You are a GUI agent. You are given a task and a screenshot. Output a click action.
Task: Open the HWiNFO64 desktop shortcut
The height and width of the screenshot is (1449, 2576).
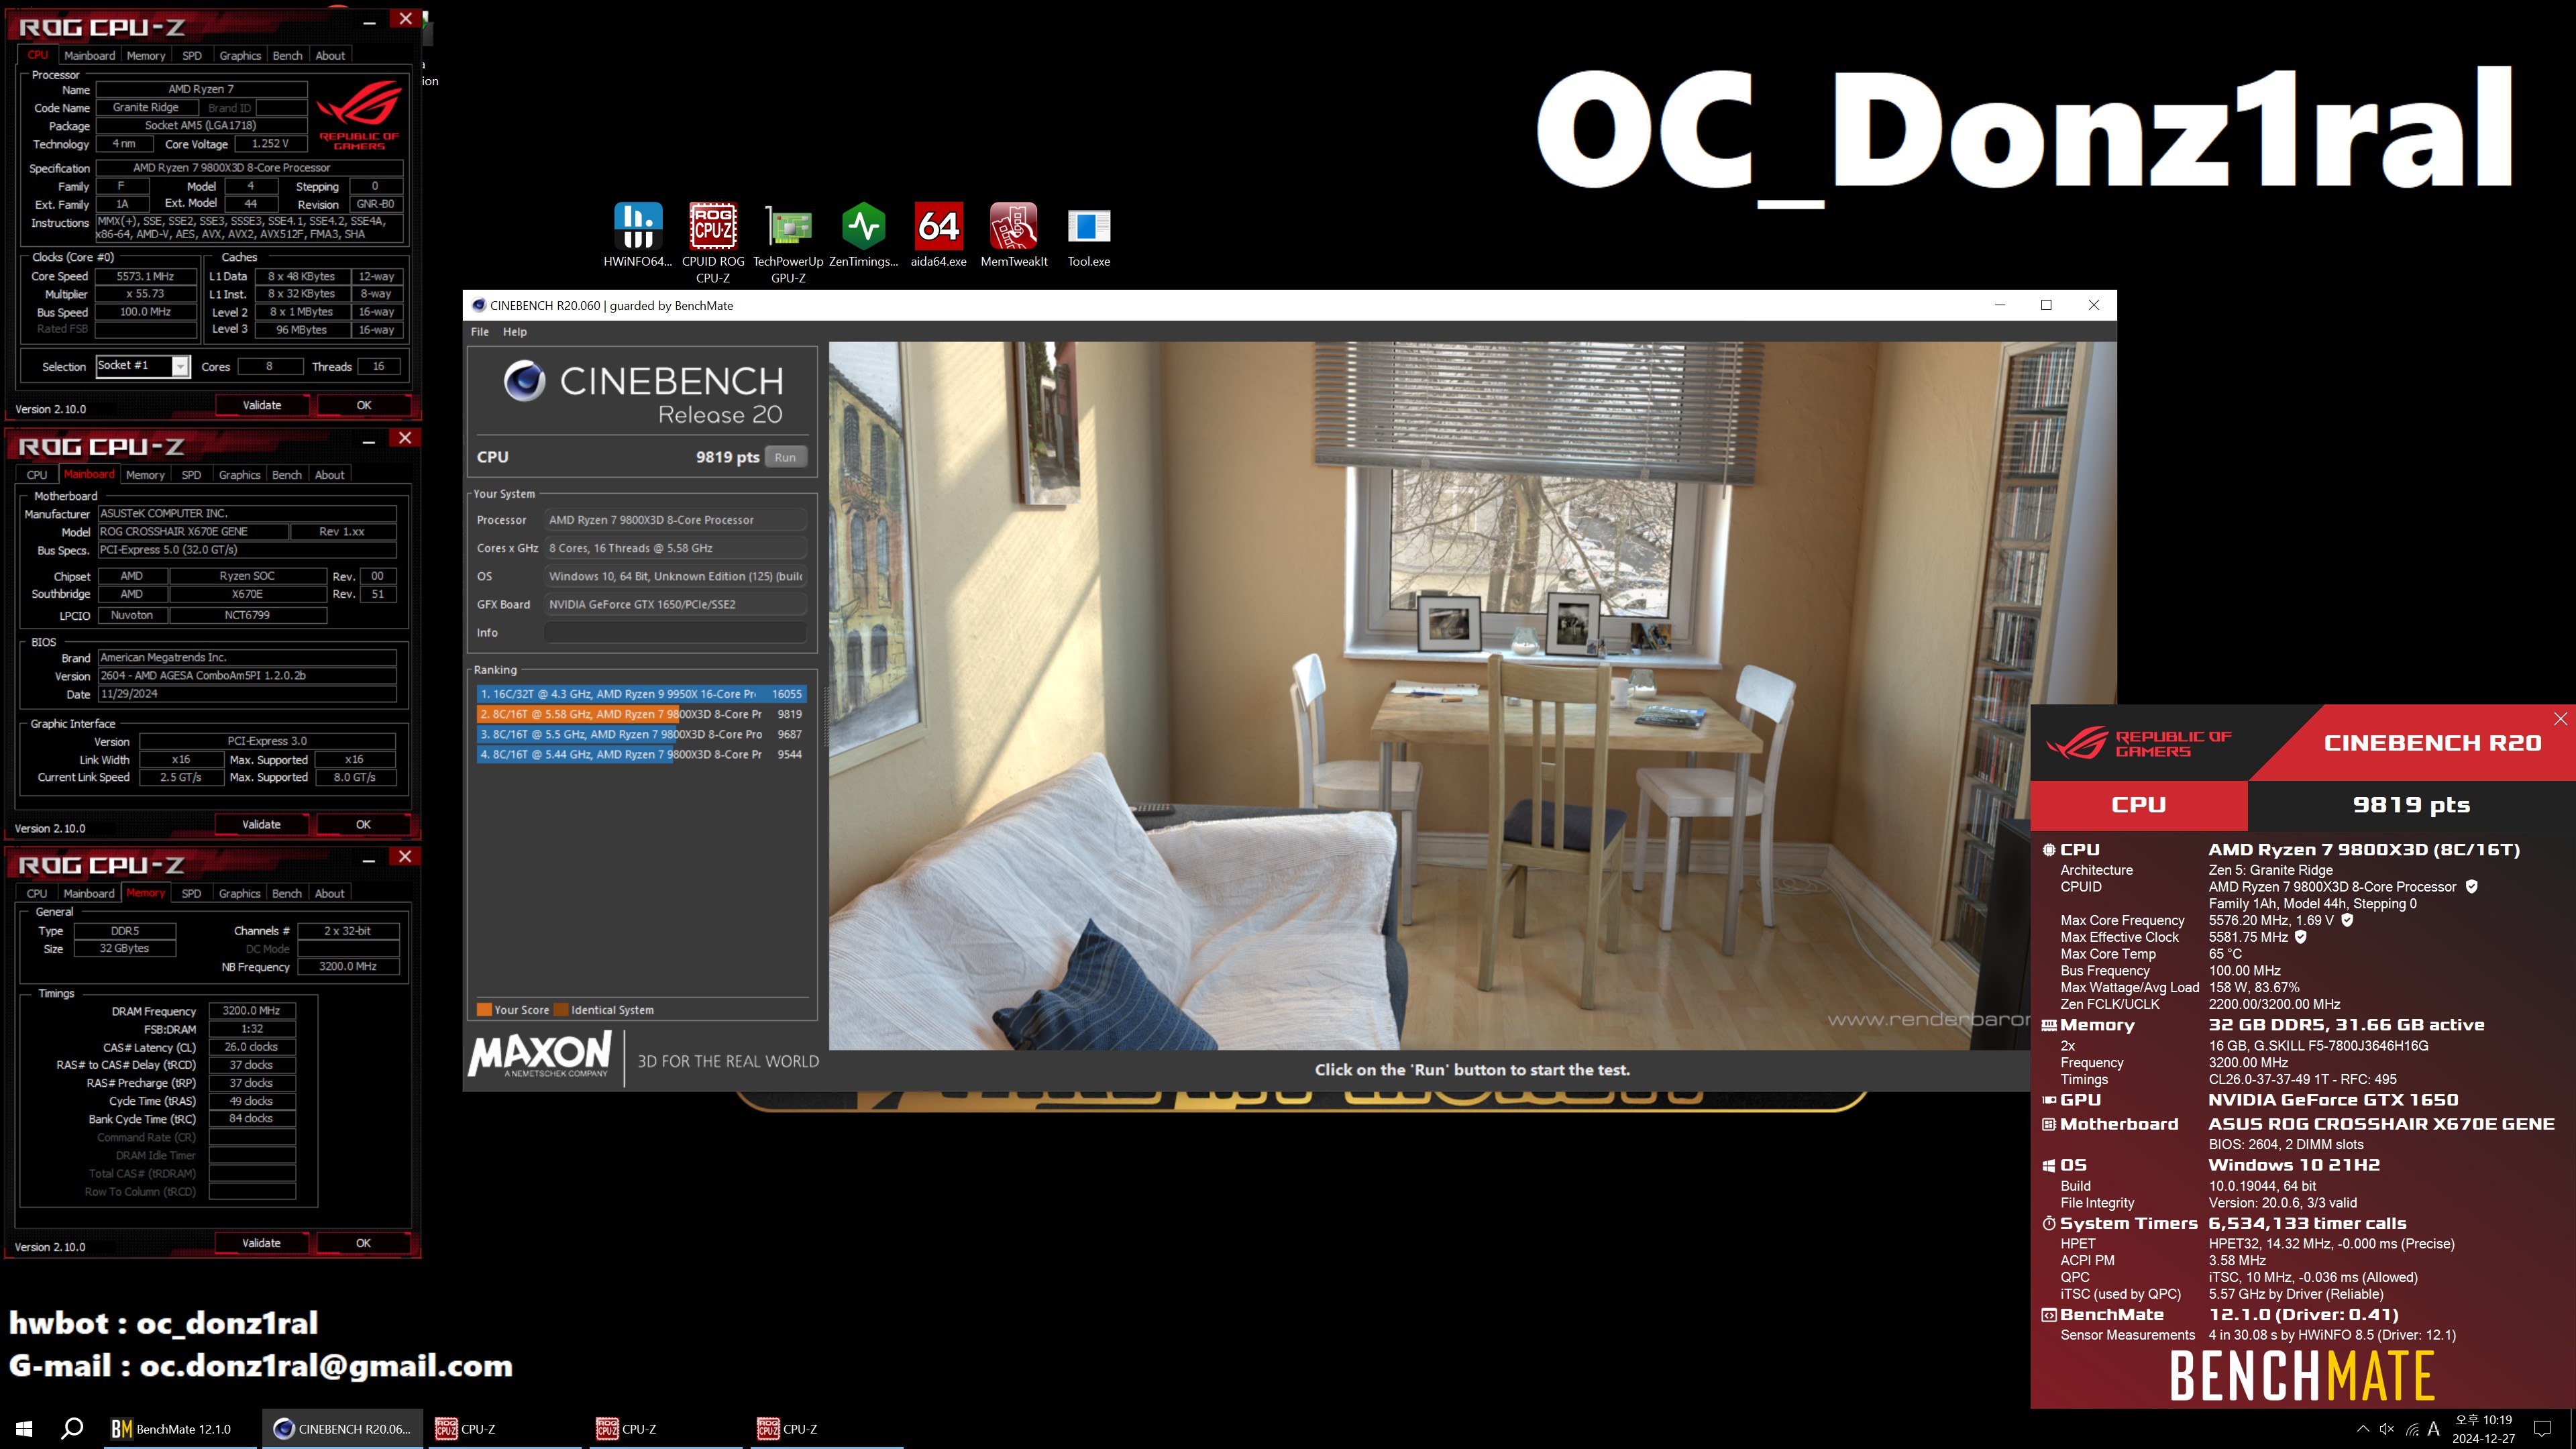637,236
